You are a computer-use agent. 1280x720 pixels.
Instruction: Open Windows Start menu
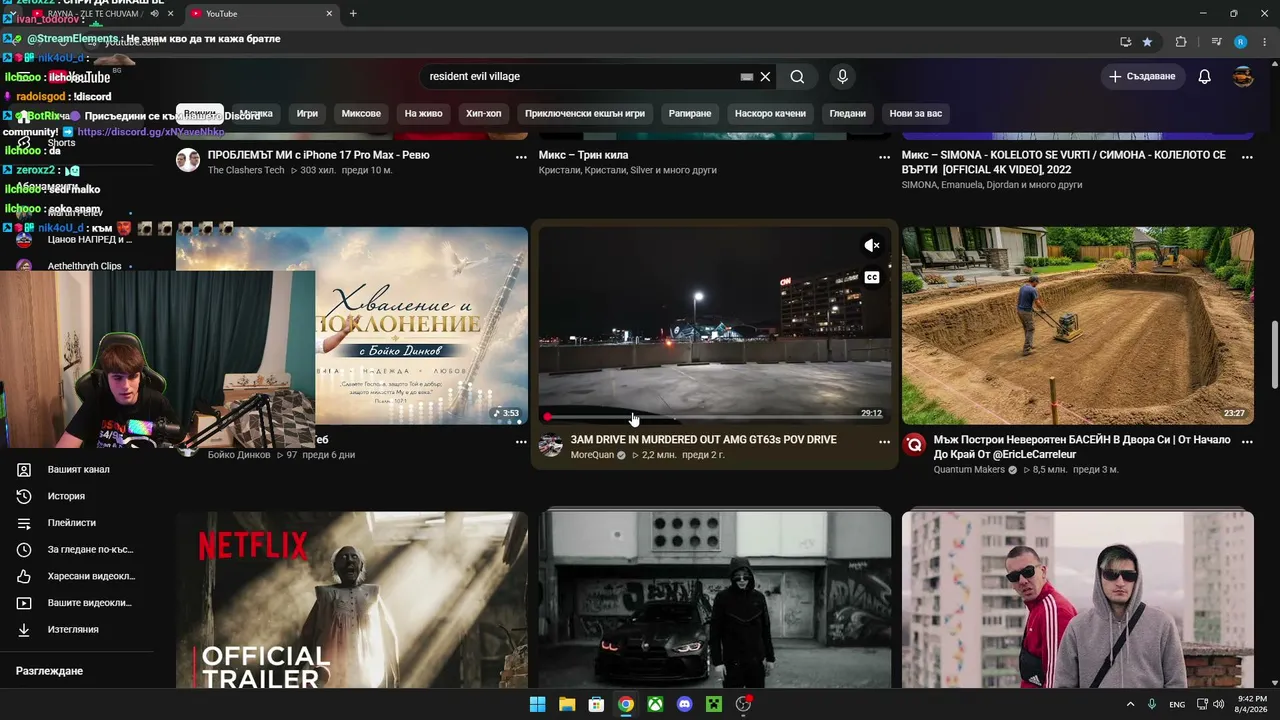[x=537, y=704]
